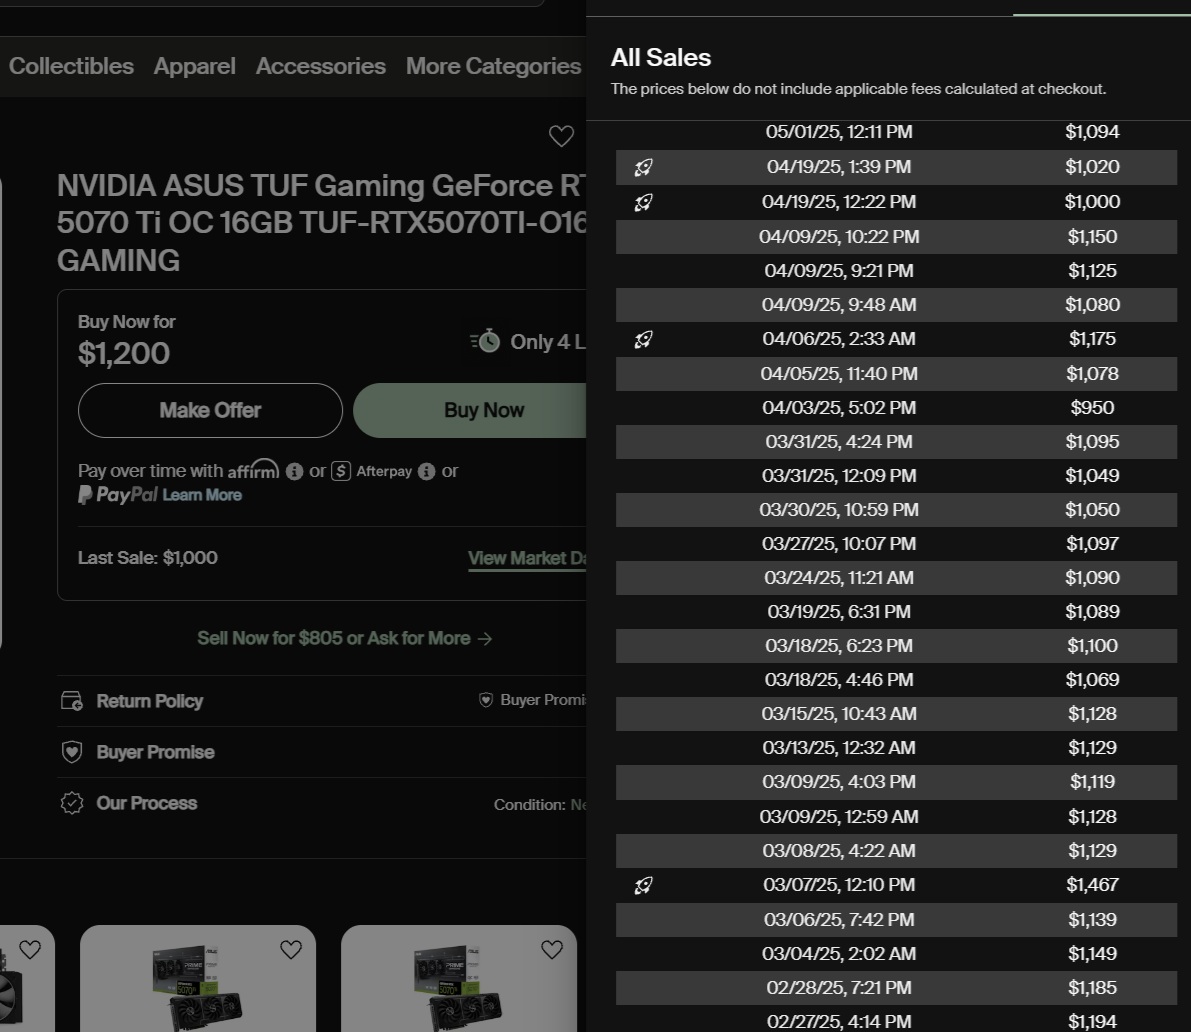Open the Apparel category
This screenshot has height=1032, width=1191.
(194, 66)
